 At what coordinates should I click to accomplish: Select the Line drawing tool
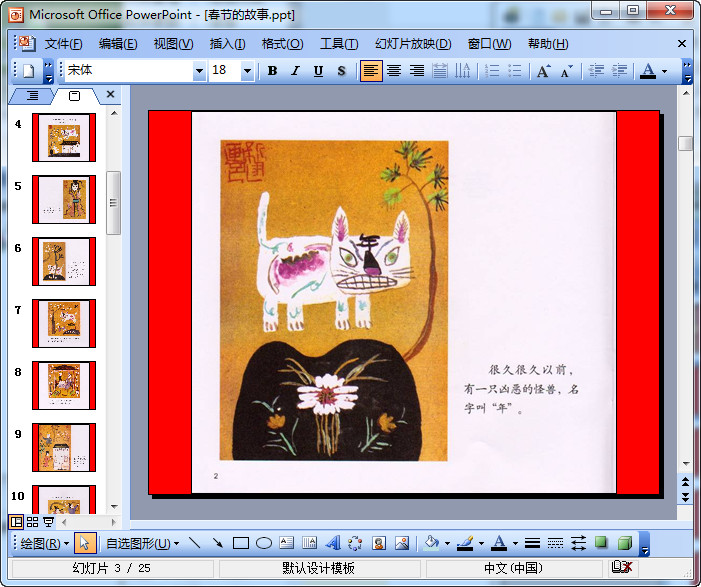tap(194, 544)
